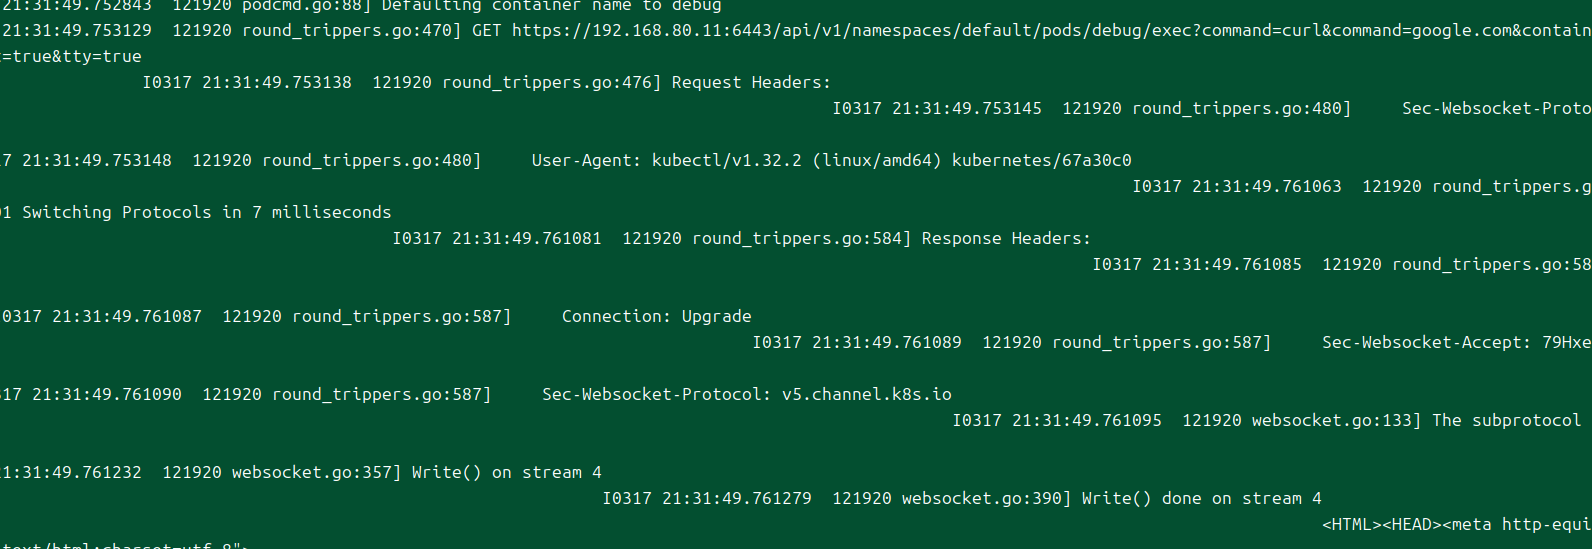Click the 'Response Headers:' log text
The width and height of the screenshot is (1592, 549).
pos(1006,239)
